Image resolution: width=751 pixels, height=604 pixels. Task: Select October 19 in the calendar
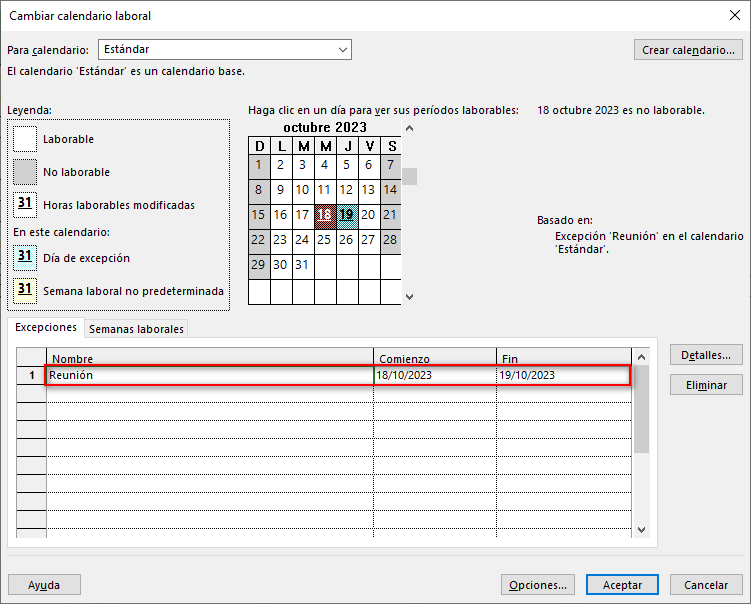click(x=346, y=214)
